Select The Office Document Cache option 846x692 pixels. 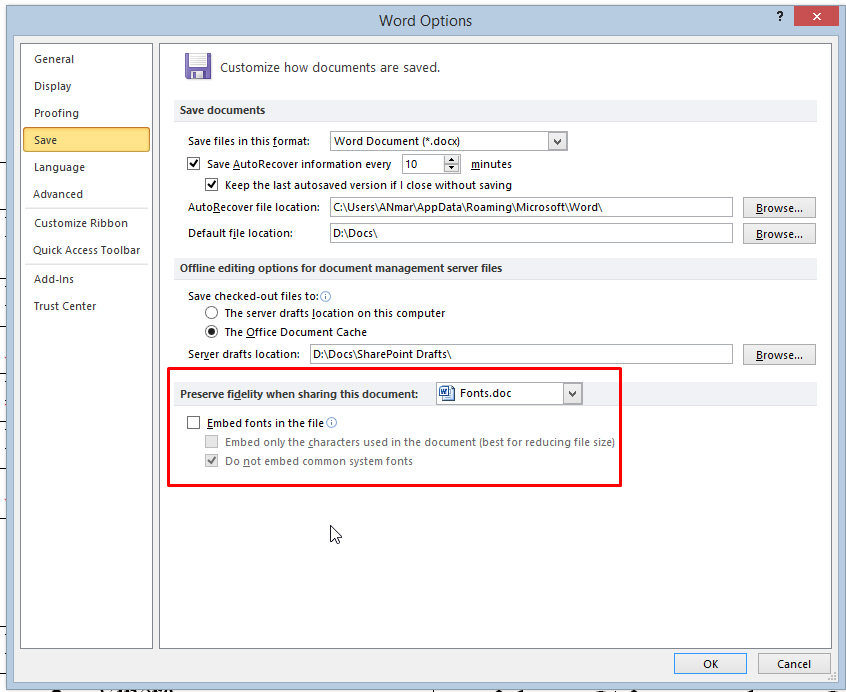tap(211, 332)
